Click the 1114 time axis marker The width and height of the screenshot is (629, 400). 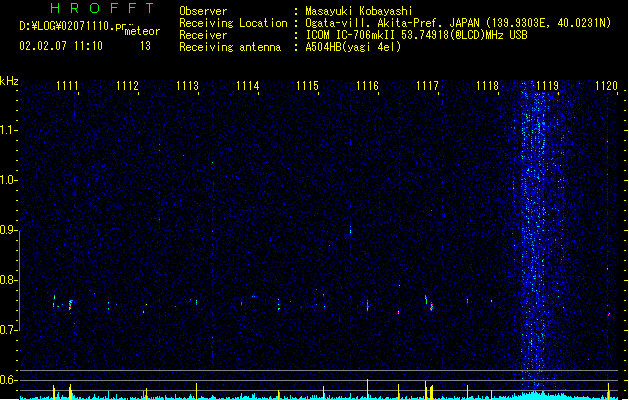pyautogui.click(x=248, y=86)
